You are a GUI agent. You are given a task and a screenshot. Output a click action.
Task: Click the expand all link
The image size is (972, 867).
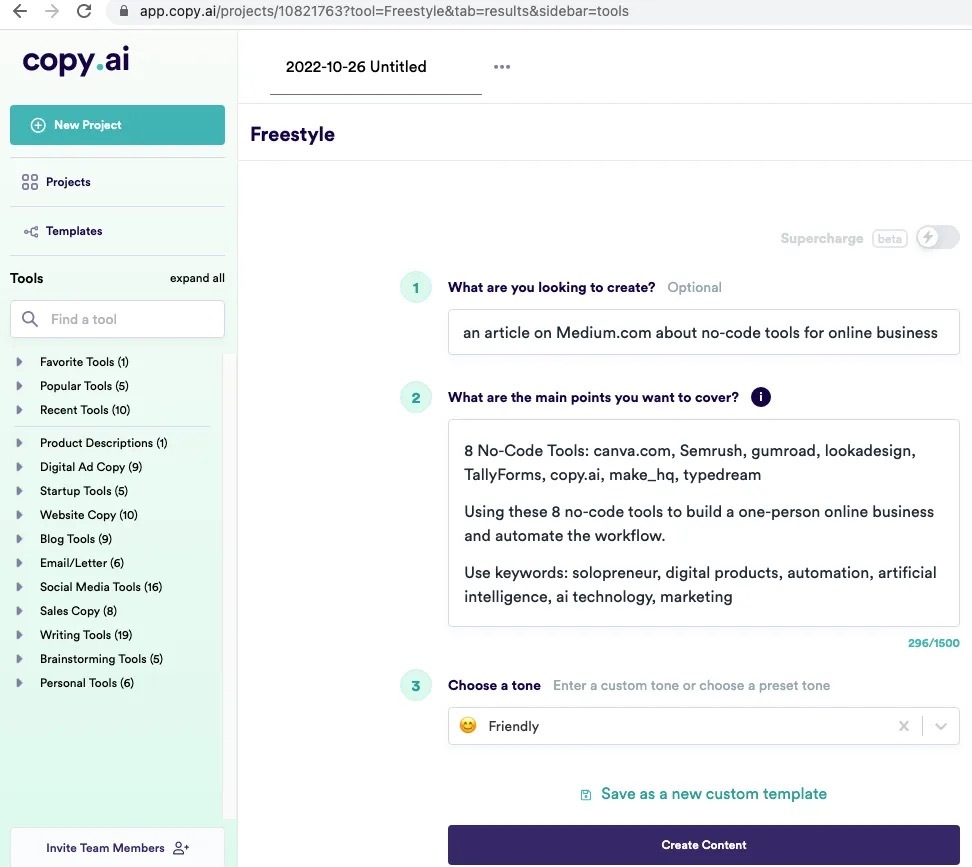197,278
